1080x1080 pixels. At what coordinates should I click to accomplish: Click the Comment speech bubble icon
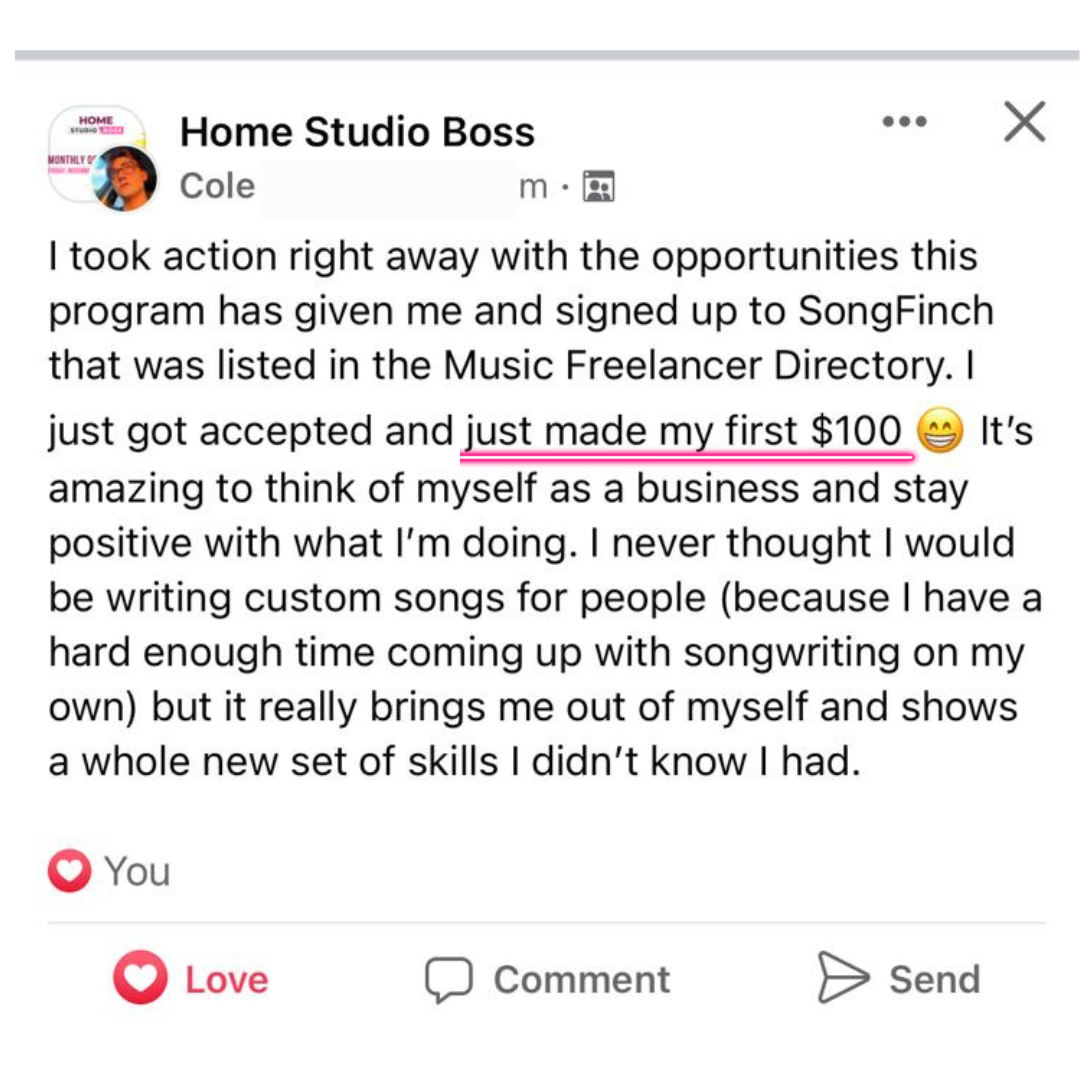(x=448, y=979)
